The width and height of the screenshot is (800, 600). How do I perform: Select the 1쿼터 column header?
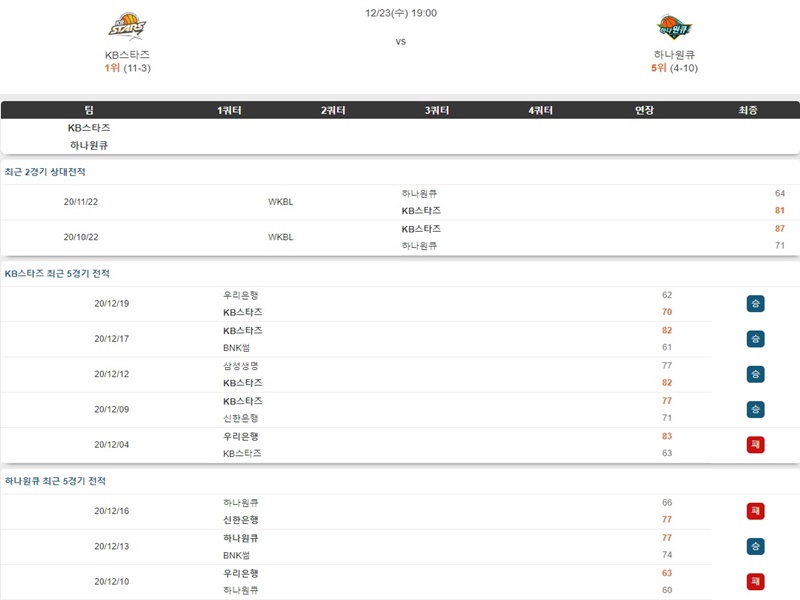tap(229, 110)
